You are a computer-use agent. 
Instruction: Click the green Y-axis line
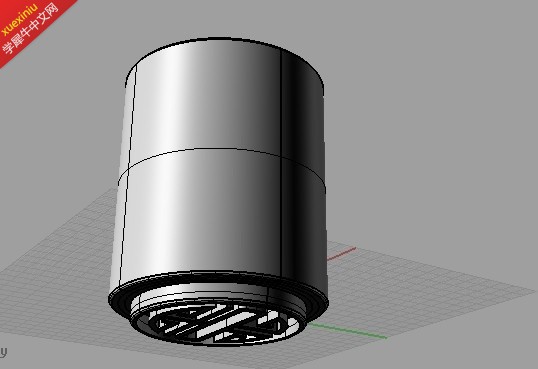[347, 331]
